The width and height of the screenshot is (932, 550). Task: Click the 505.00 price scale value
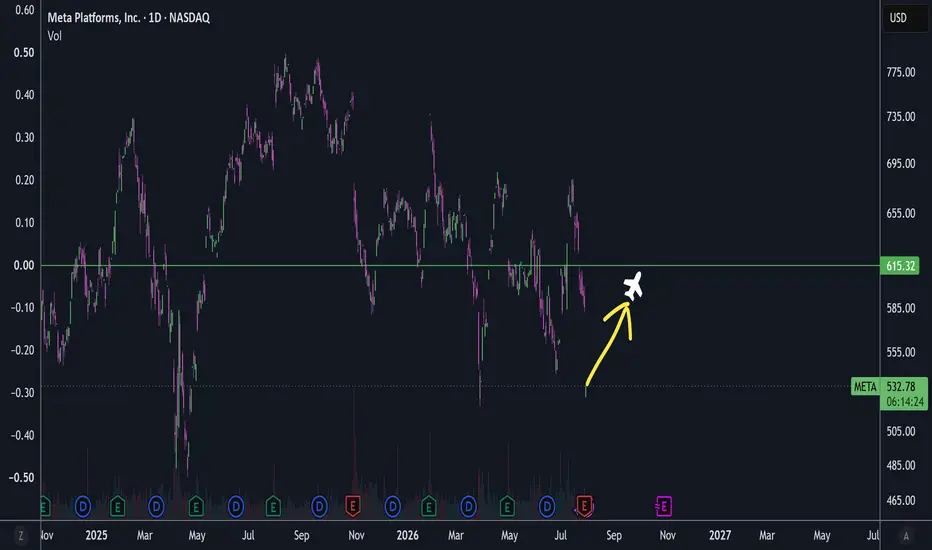(x=900, y=432)
